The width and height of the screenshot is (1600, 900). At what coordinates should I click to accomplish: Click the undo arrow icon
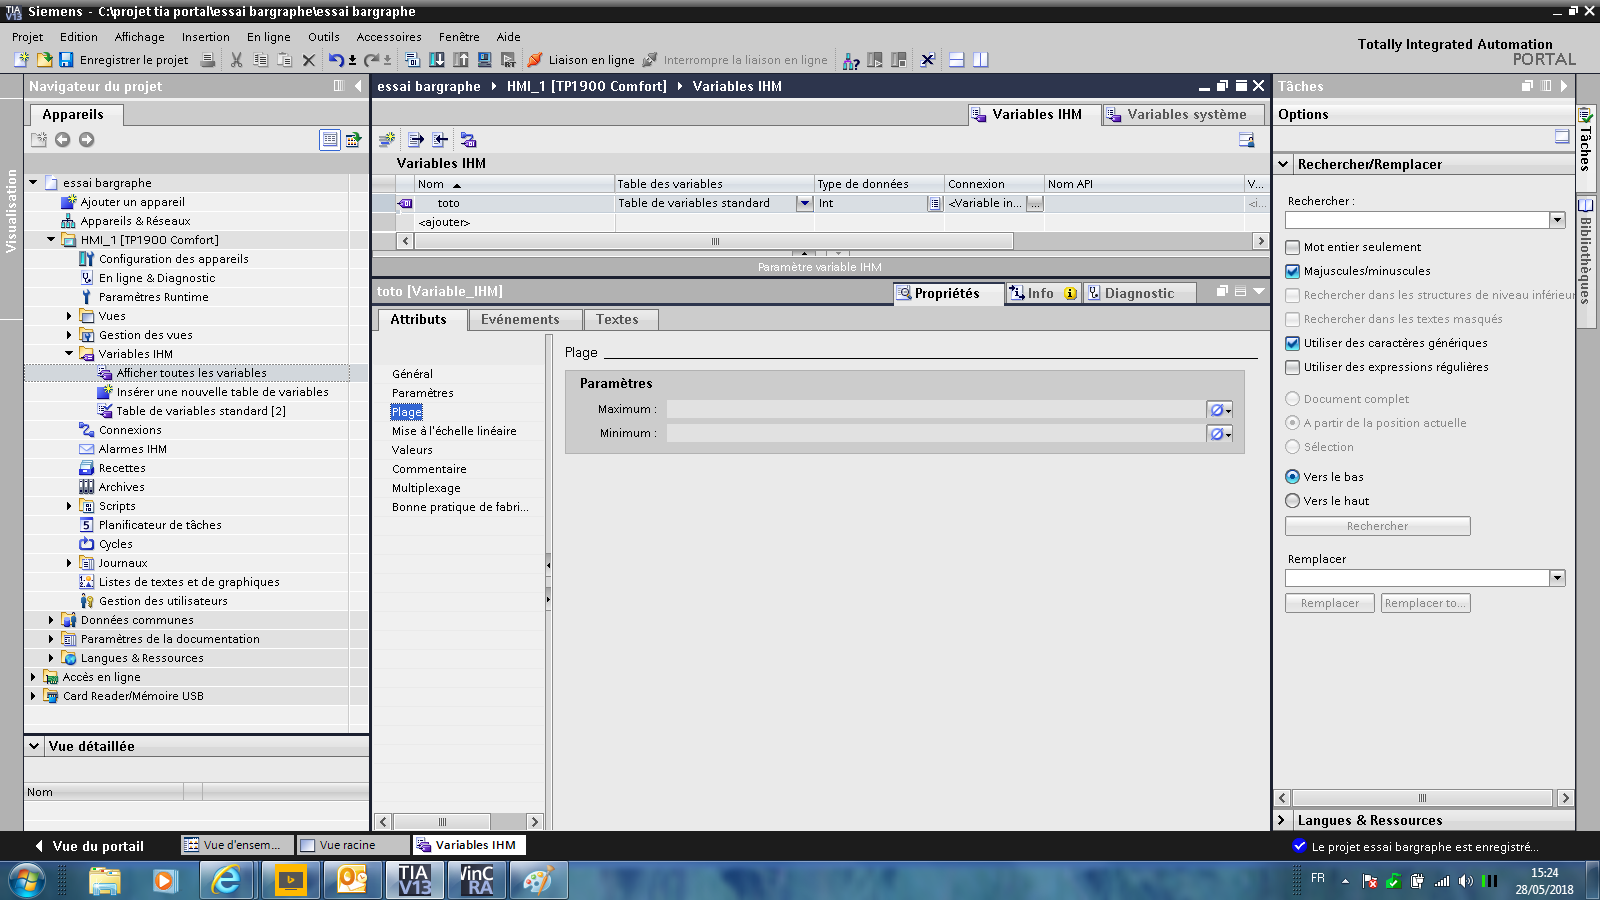click(335, 60)
